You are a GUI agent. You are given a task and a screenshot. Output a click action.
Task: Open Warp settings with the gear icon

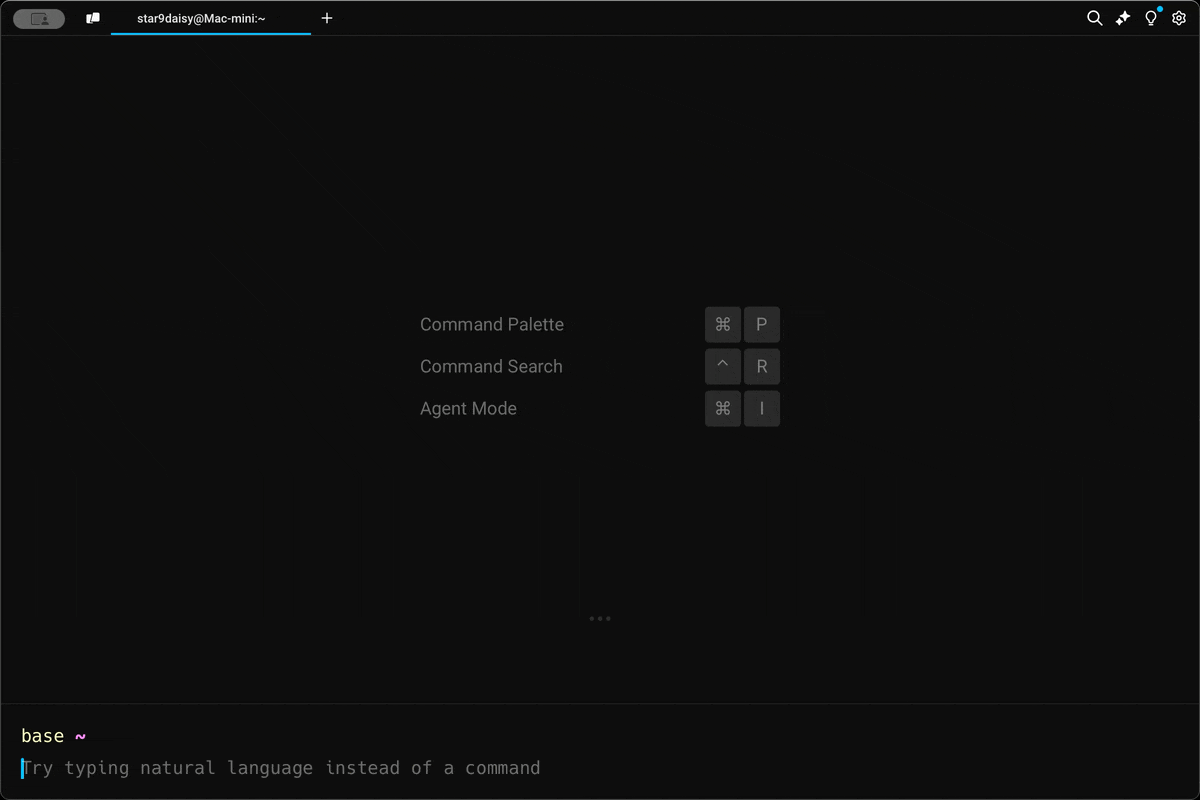pyautogui.click(x=1178, y=18)
